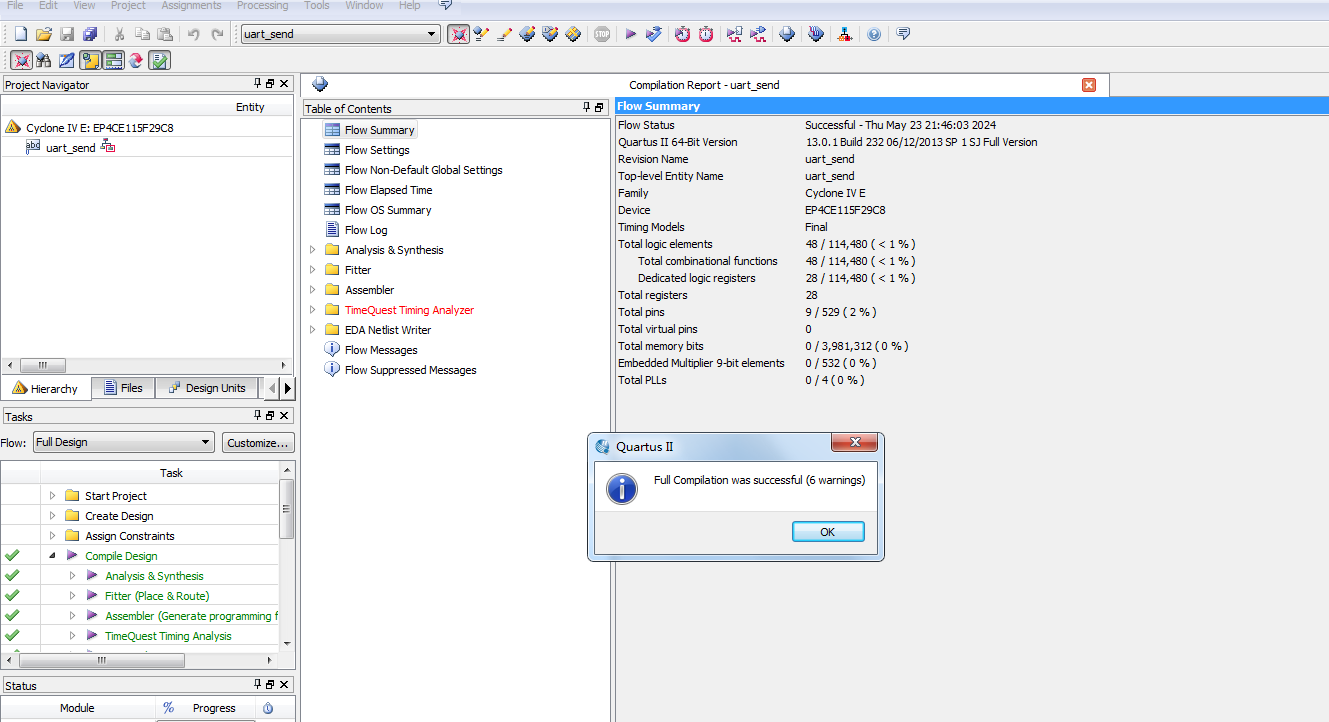The image size is (1329, 722).
Task: Collapse the Compile Design task
Action: pos(52,556)
